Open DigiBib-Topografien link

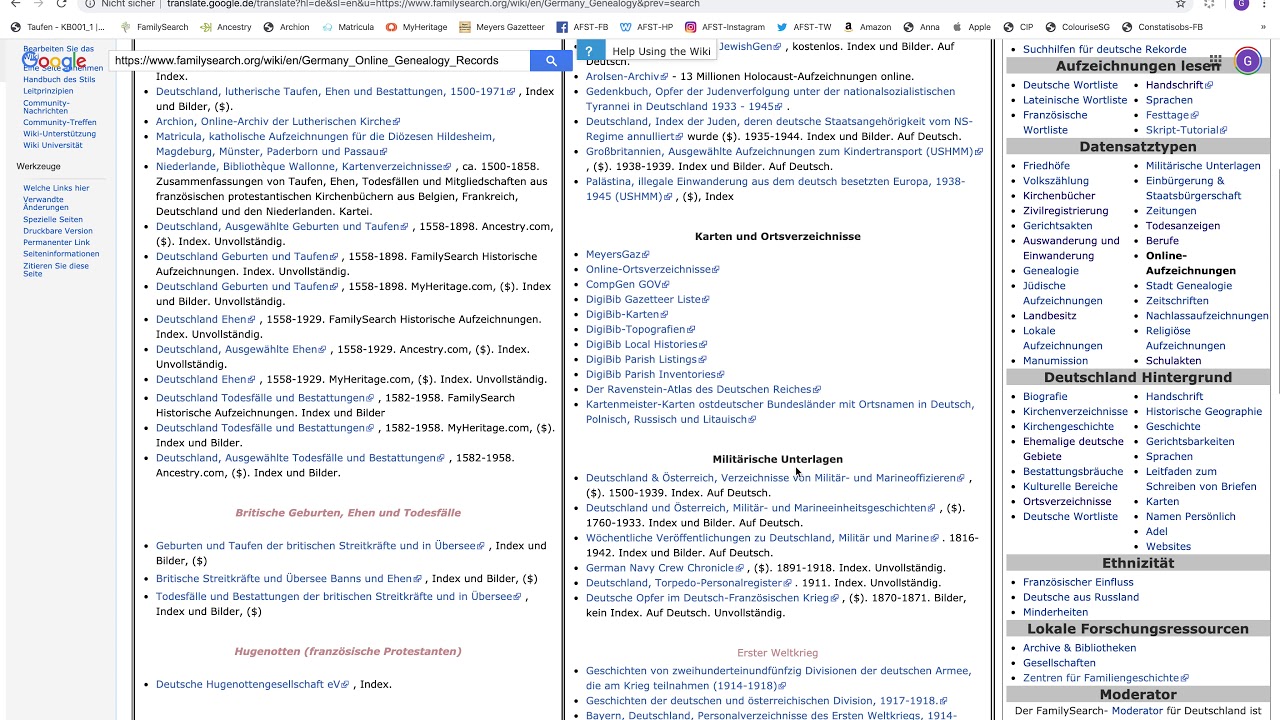(640, 329)
